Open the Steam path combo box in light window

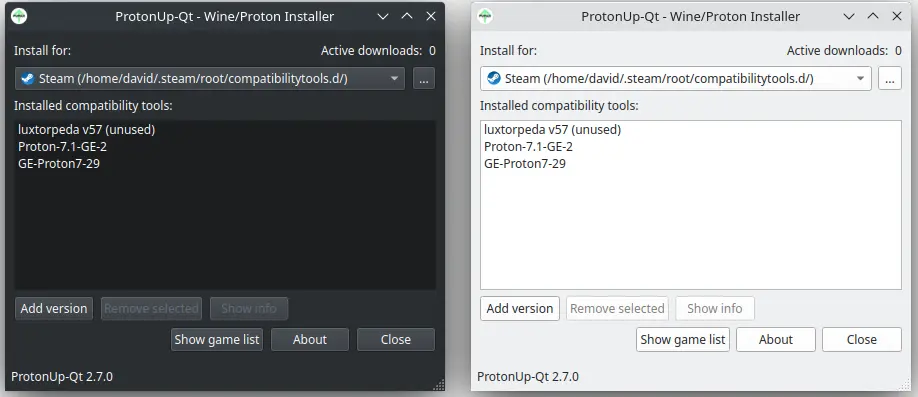(x=676, y=78)
